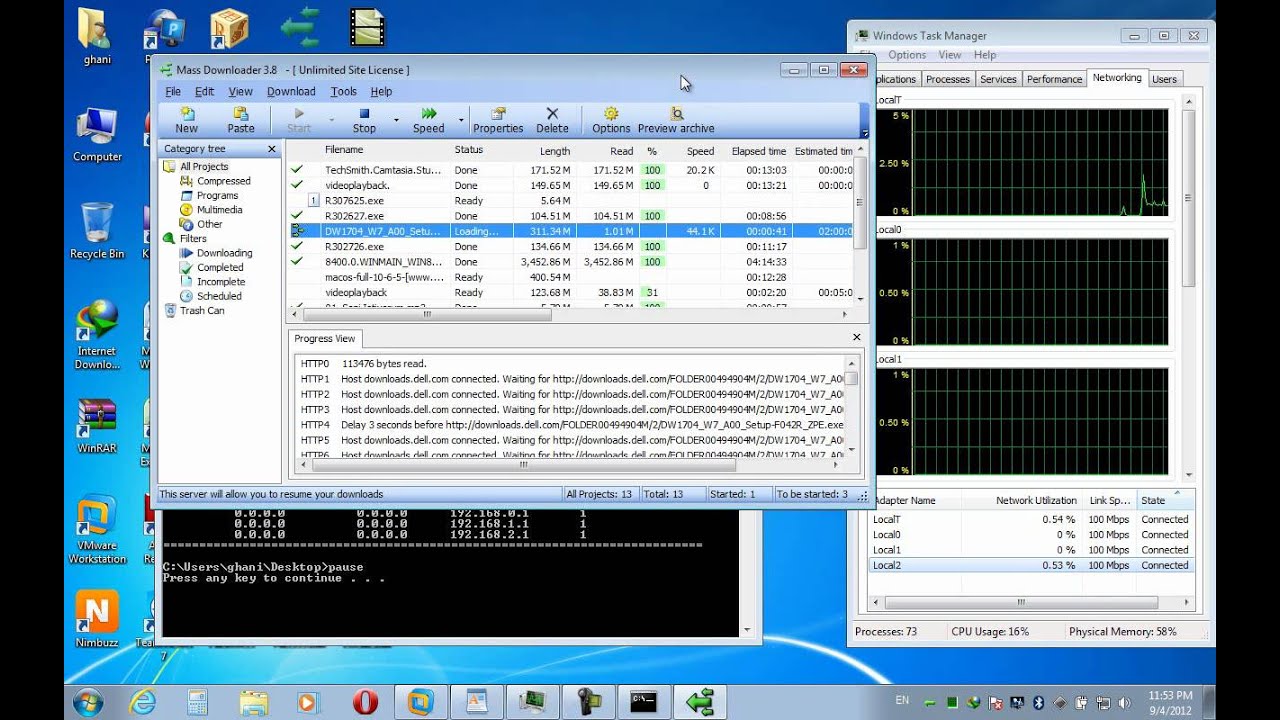Image resolution: width=1280 pixels, height=720 pixels.
Task: Switch to the Services tab in Task Manager
Action: 998,79
